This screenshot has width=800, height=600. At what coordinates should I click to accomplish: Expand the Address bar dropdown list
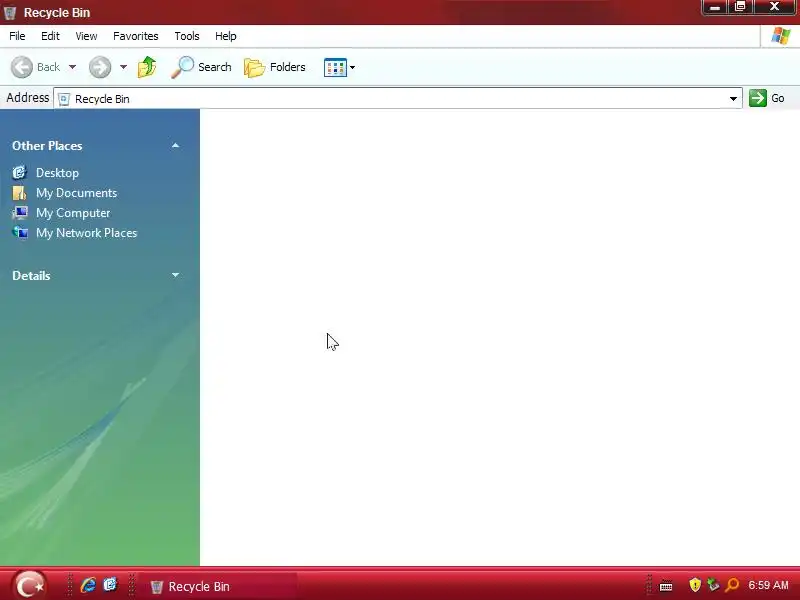733,98
